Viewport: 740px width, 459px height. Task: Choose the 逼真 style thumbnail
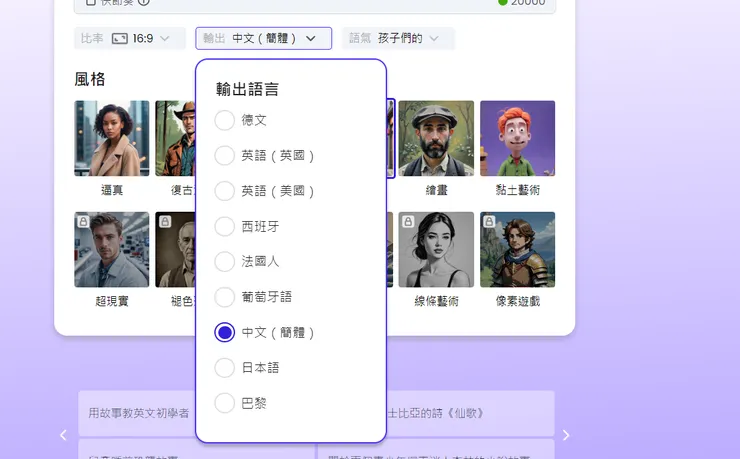(x=112, y=138)
